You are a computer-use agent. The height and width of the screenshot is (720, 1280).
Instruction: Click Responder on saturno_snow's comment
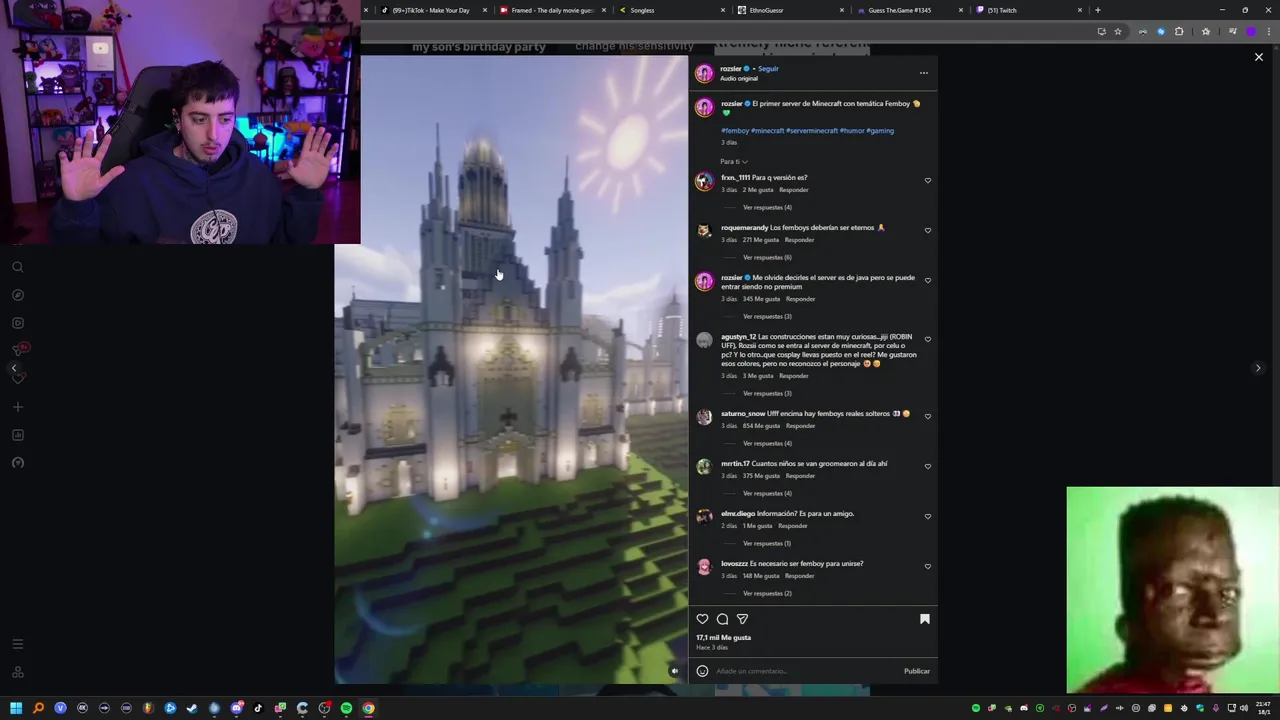[x=800, y=426]
